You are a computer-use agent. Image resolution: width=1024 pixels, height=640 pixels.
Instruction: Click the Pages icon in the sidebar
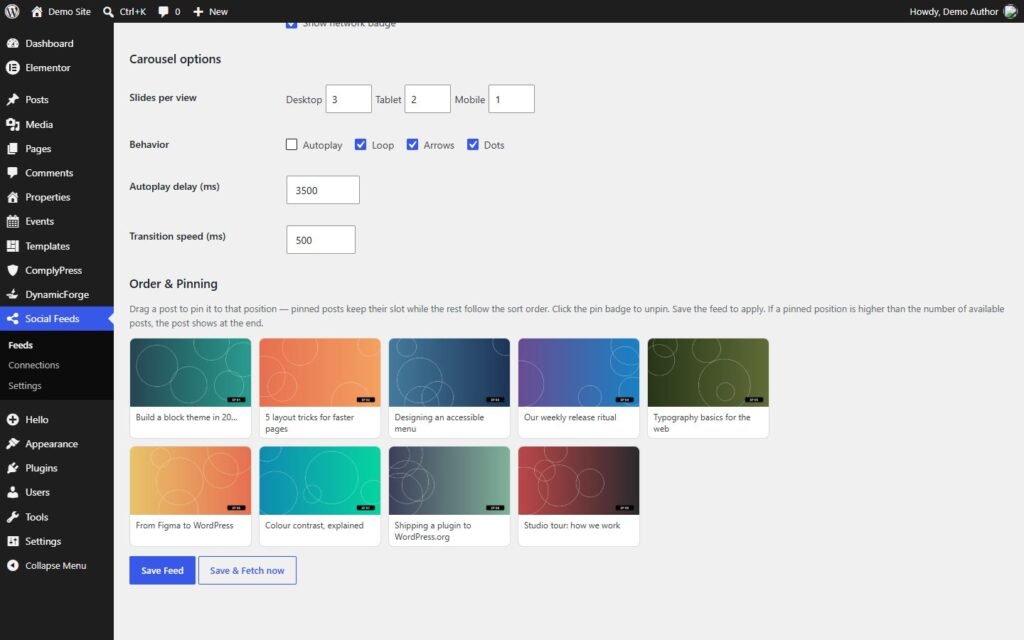[12, 148]
